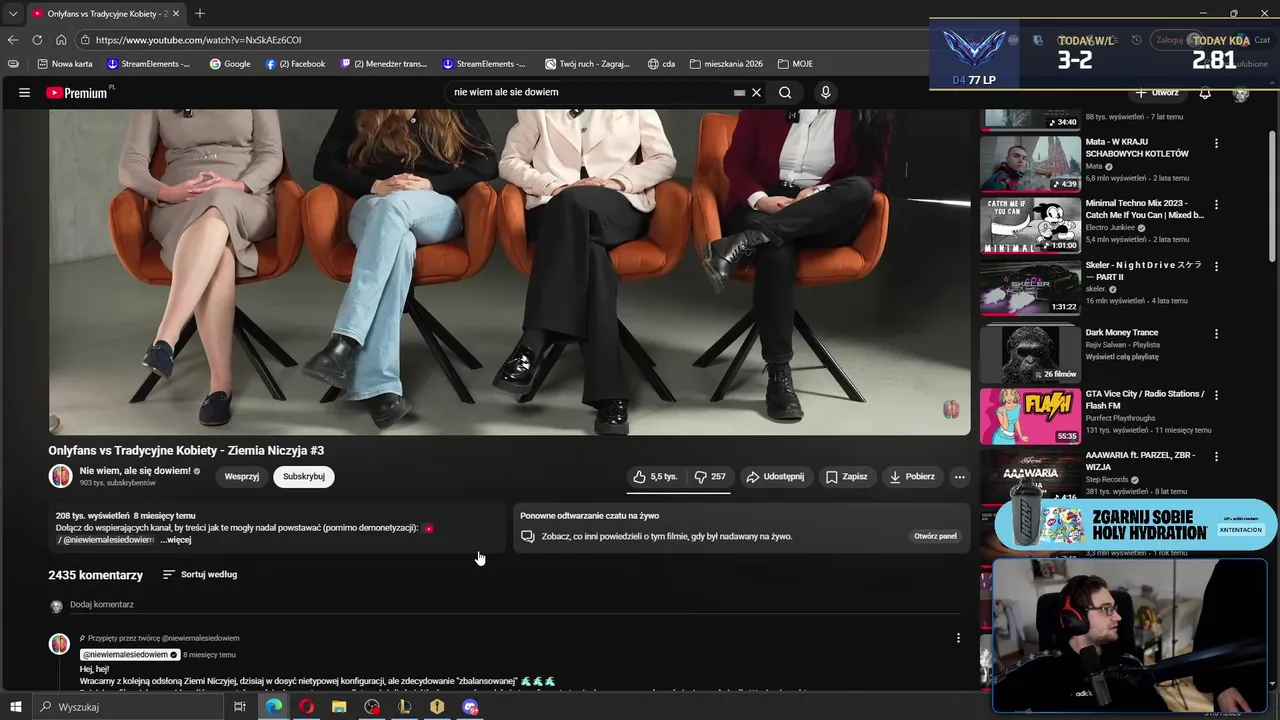
Task: Click the search magnifier button
Action: (785, 92)
